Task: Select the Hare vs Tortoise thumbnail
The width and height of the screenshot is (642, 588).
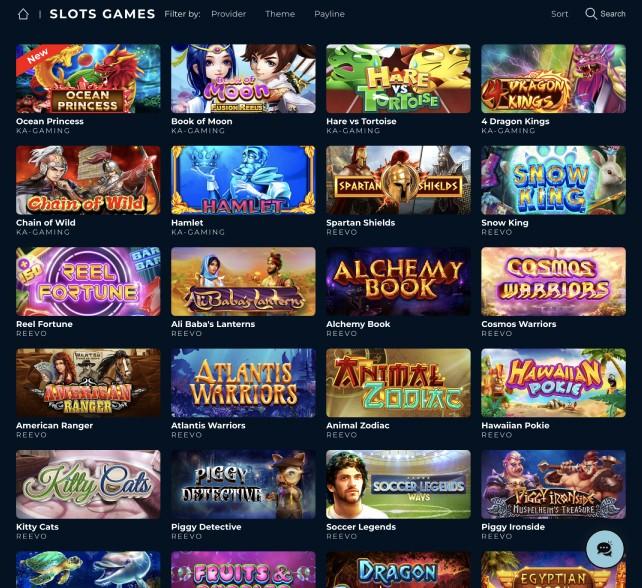Action: (398, 79)
